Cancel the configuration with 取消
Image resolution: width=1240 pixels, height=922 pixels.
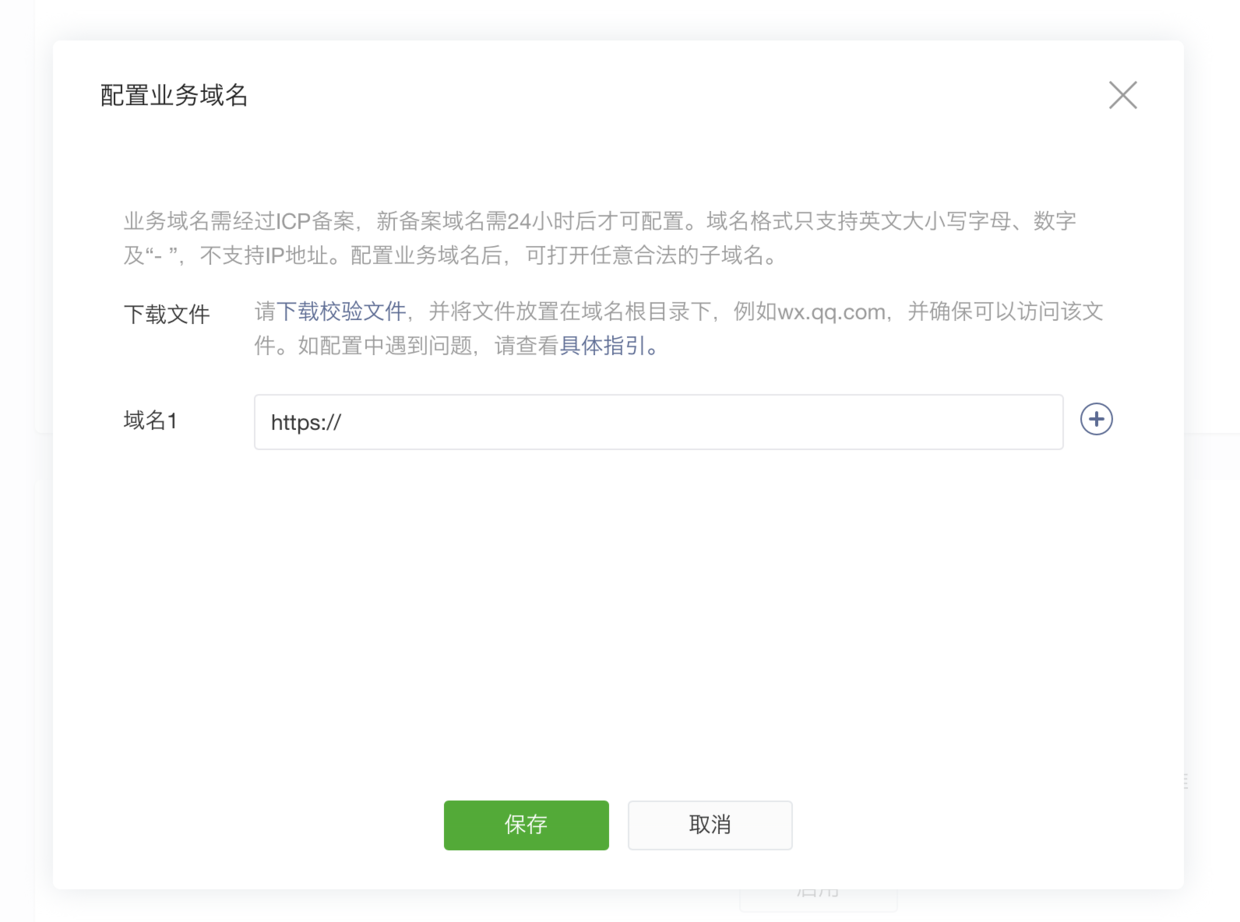pyautogui.click(x=710, y=825)
